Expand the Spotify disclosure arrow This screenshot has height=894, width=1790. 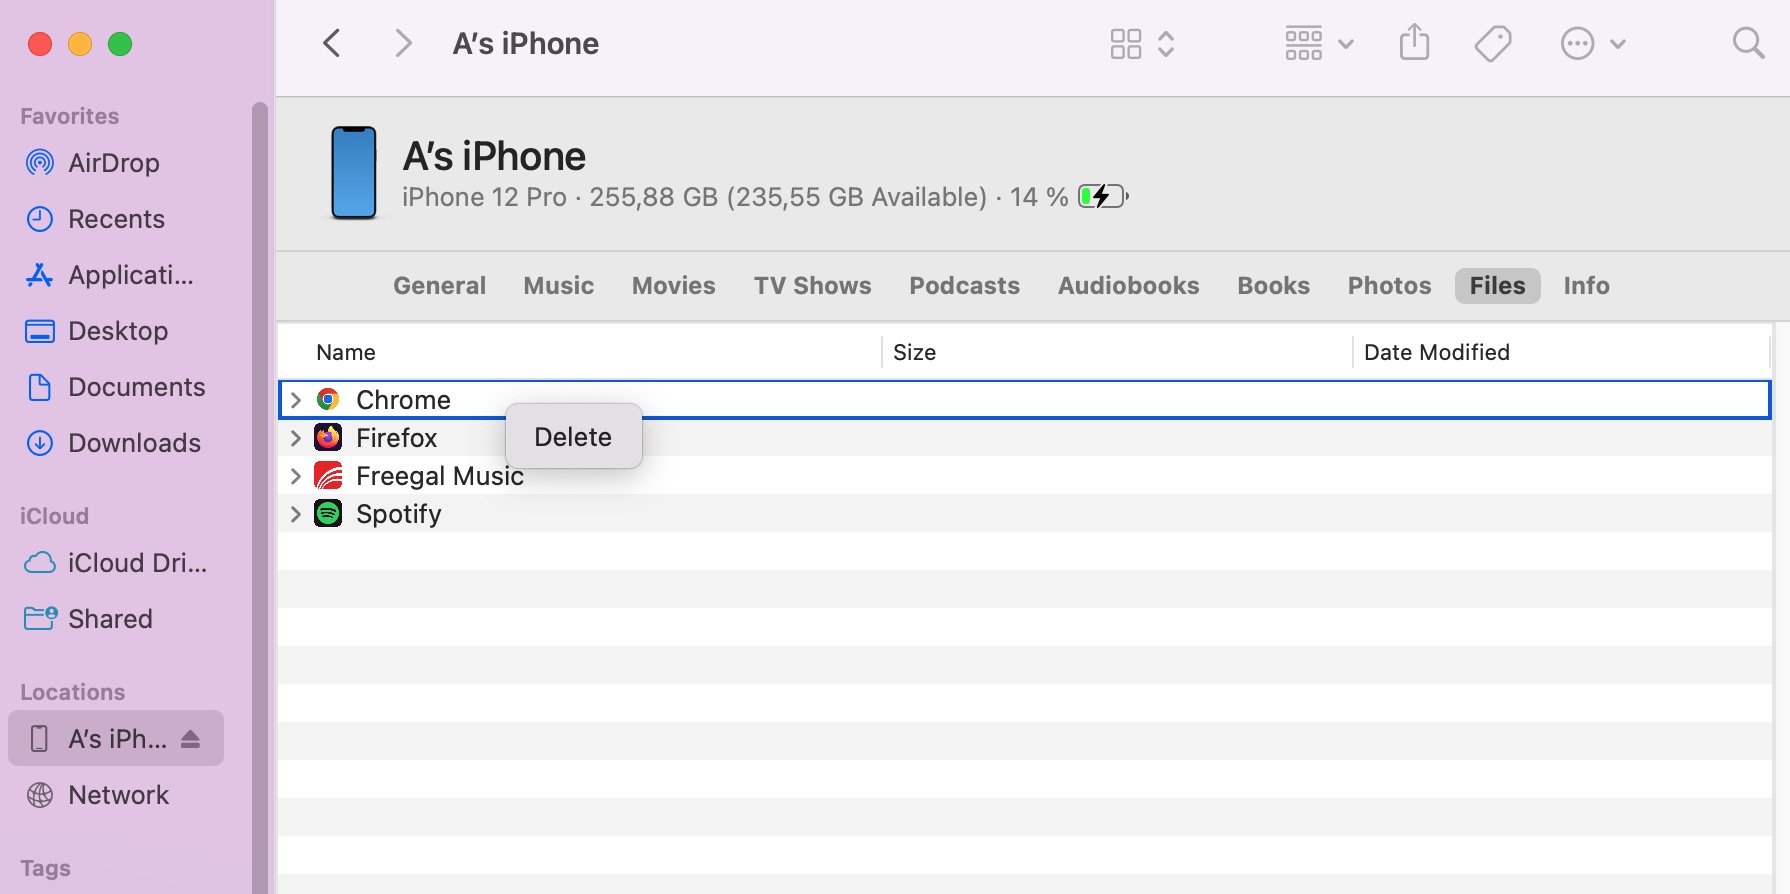click(296, 514)
